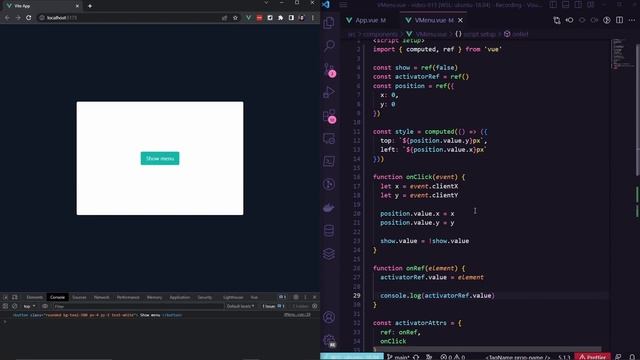Click the Open Changes editor action icon
This screenshot has height=360, width=640.
click(557, 20)
